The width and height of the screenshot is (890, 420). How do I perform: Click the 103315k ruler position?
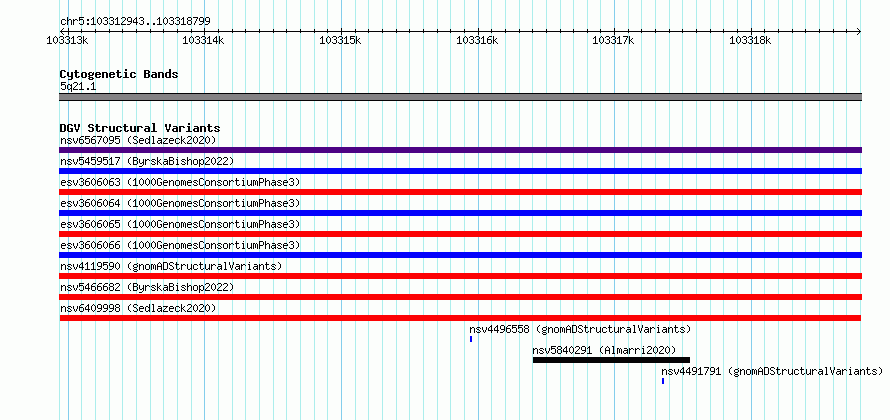pyautogui.click(x=341, y=40)
